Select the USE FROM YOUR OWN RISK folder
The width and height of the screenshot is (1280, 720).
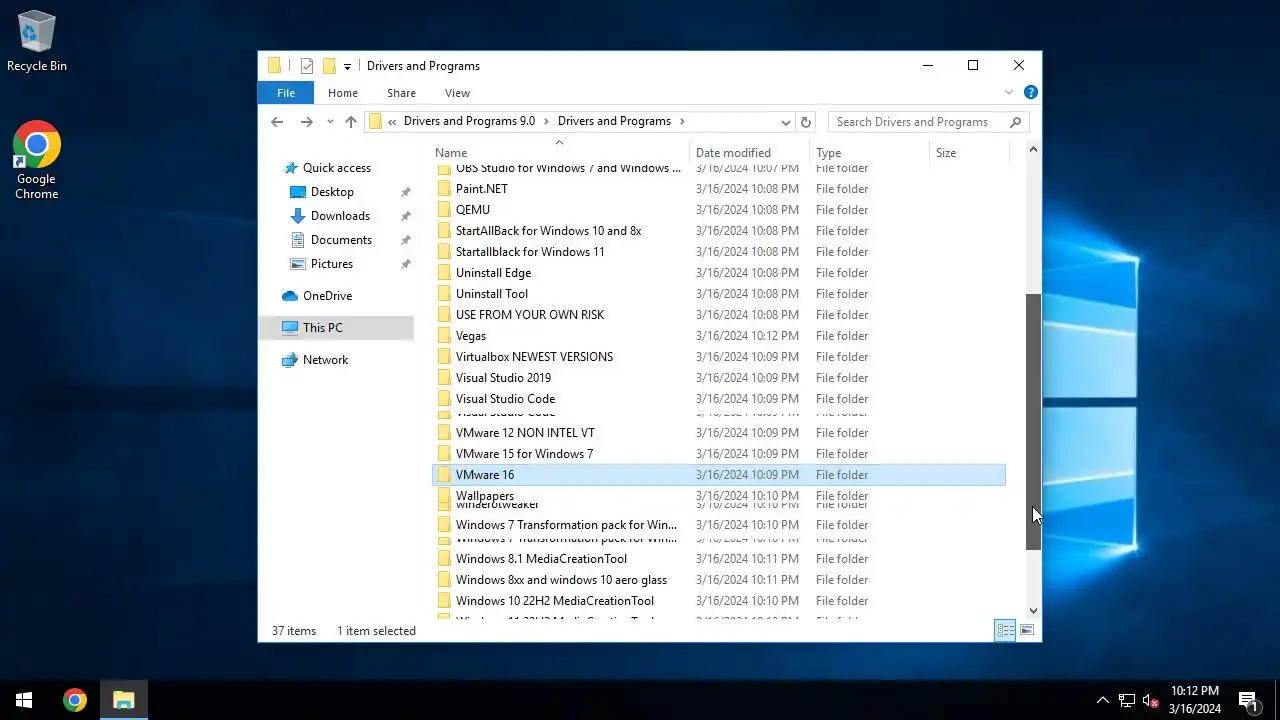pos(718,315)
